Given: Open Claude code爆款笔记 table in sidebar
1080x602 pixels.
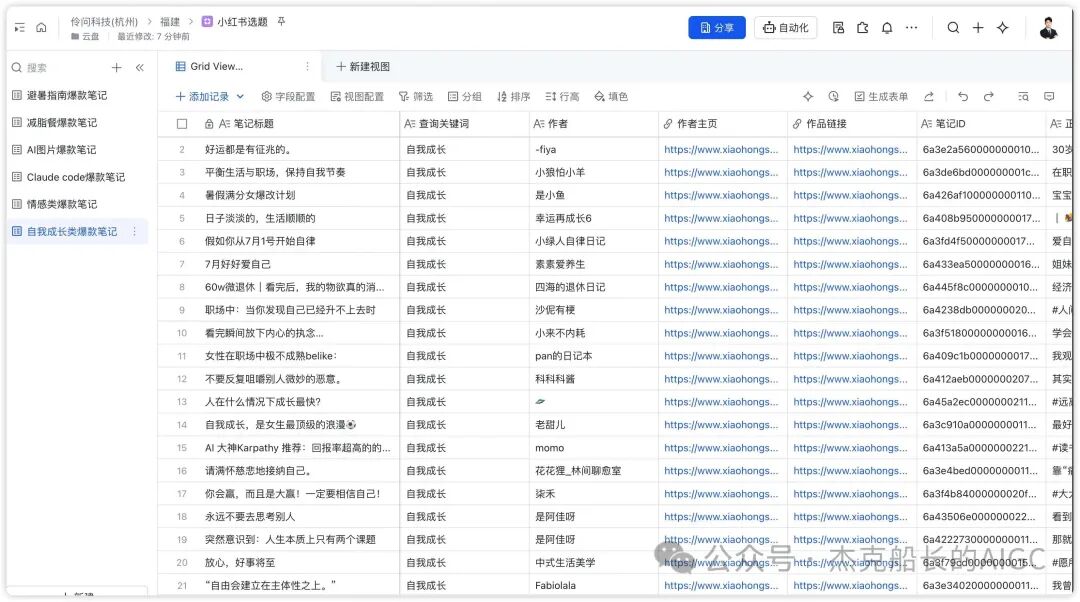Looking at the screenshot, I should tap(76, 177).
